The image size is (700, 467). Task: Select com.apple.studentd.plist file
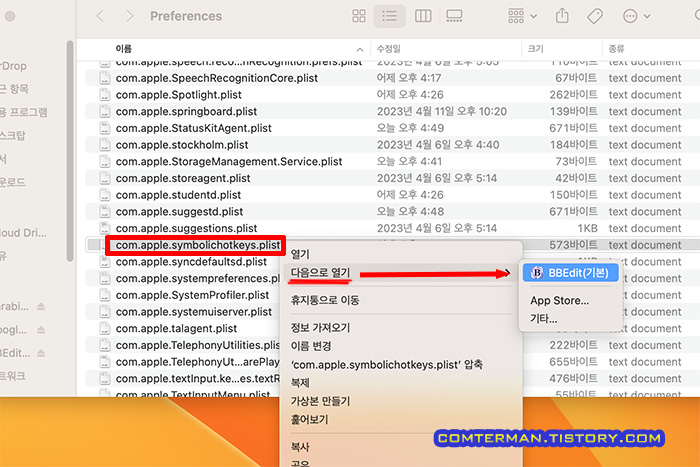point(178,195)
